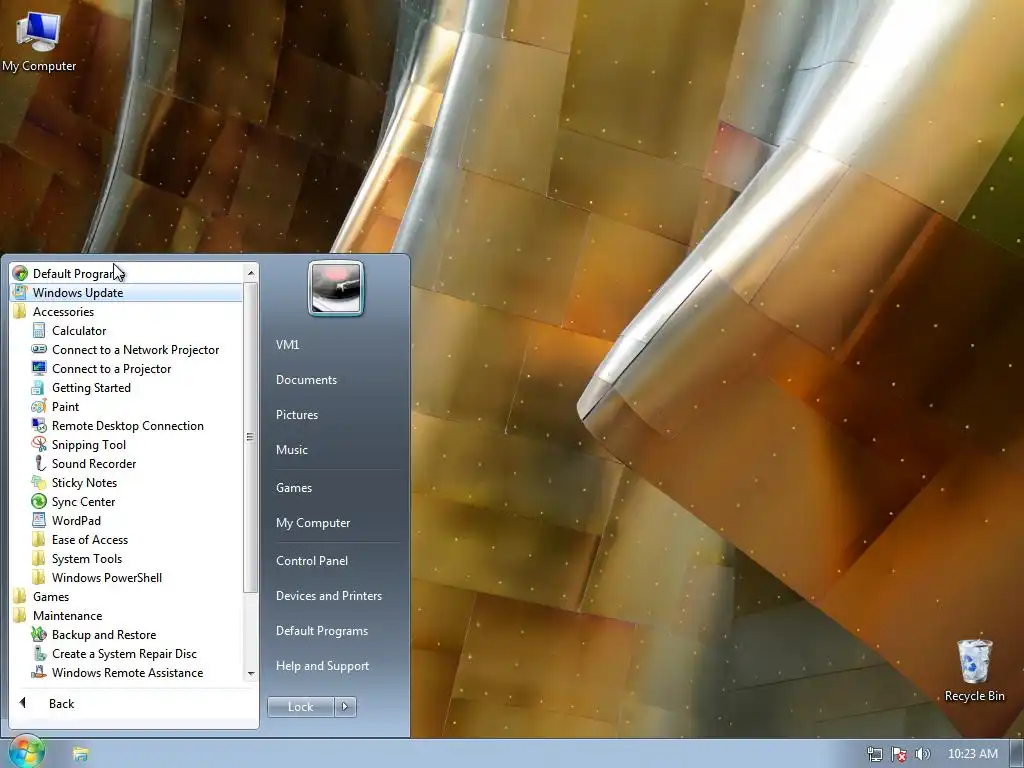Open Music from the Start menu
Screen dimensions: 1024x768
pyautogui.click(x=291, y=449)
